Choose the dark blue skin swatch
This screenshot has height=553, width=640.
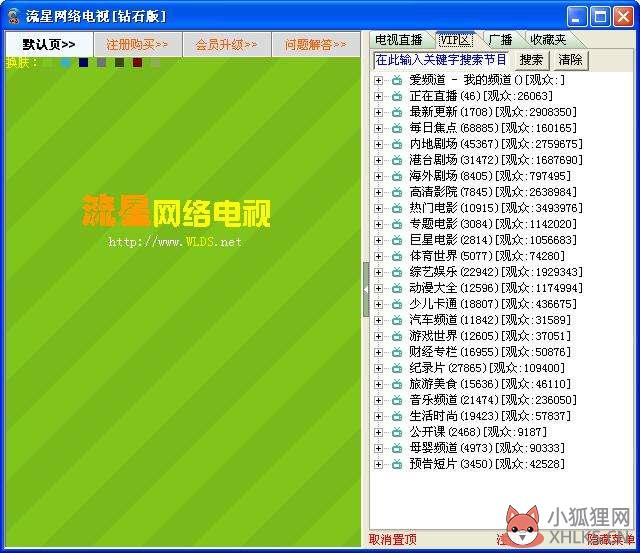84,63
